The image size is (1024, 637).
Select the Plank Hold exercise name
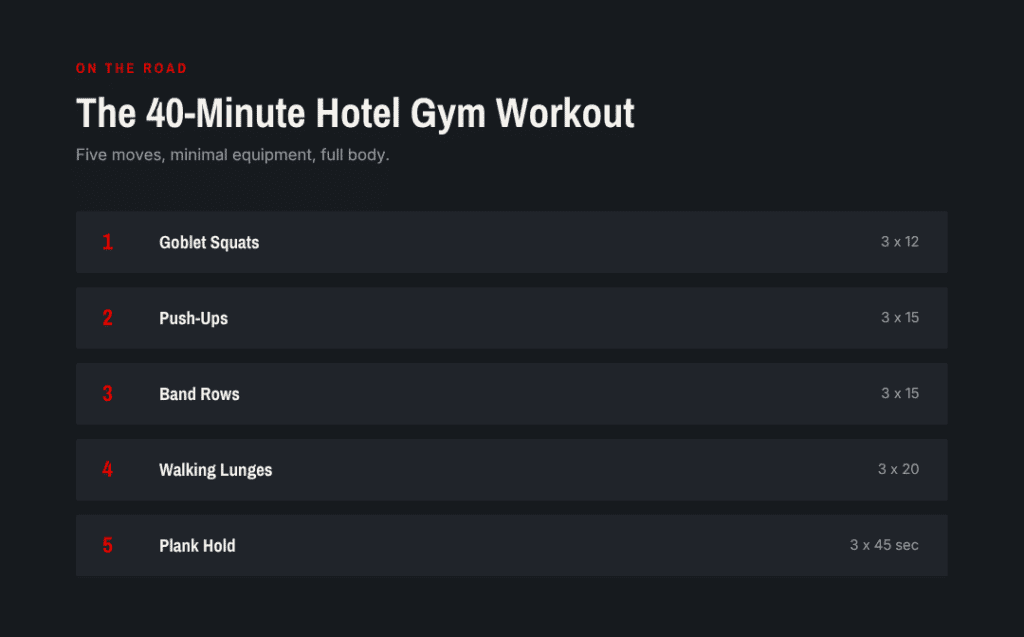[x=197, y=546]
